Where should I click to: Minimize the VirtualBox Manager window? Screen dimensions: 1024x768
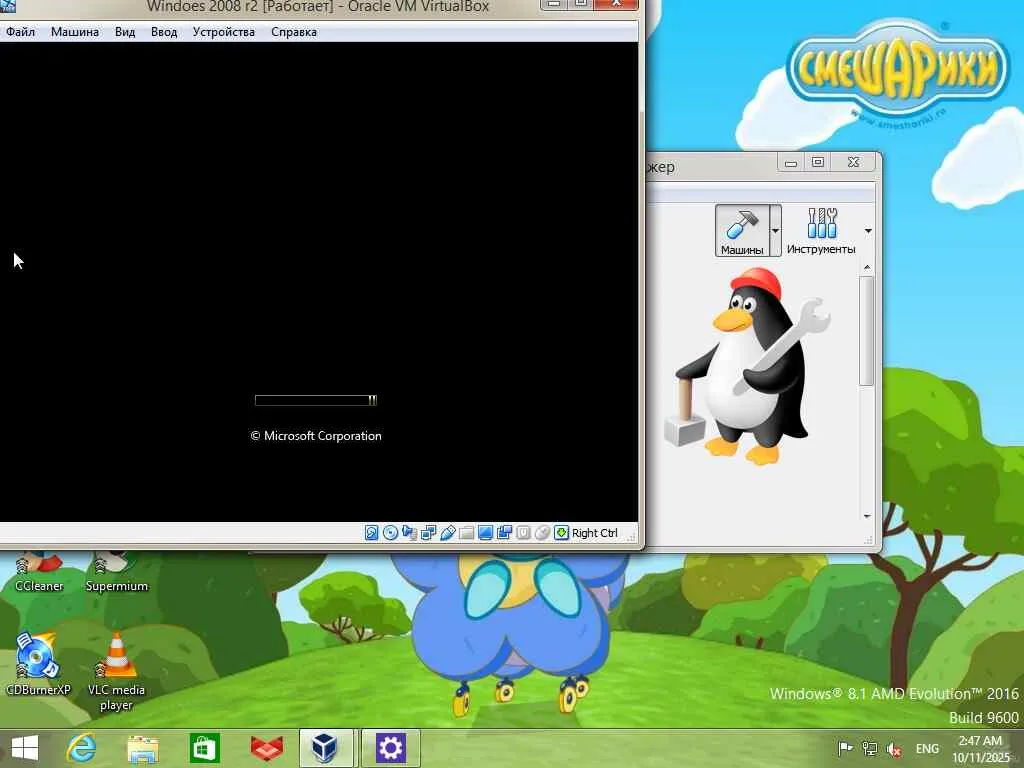point(791,162)
